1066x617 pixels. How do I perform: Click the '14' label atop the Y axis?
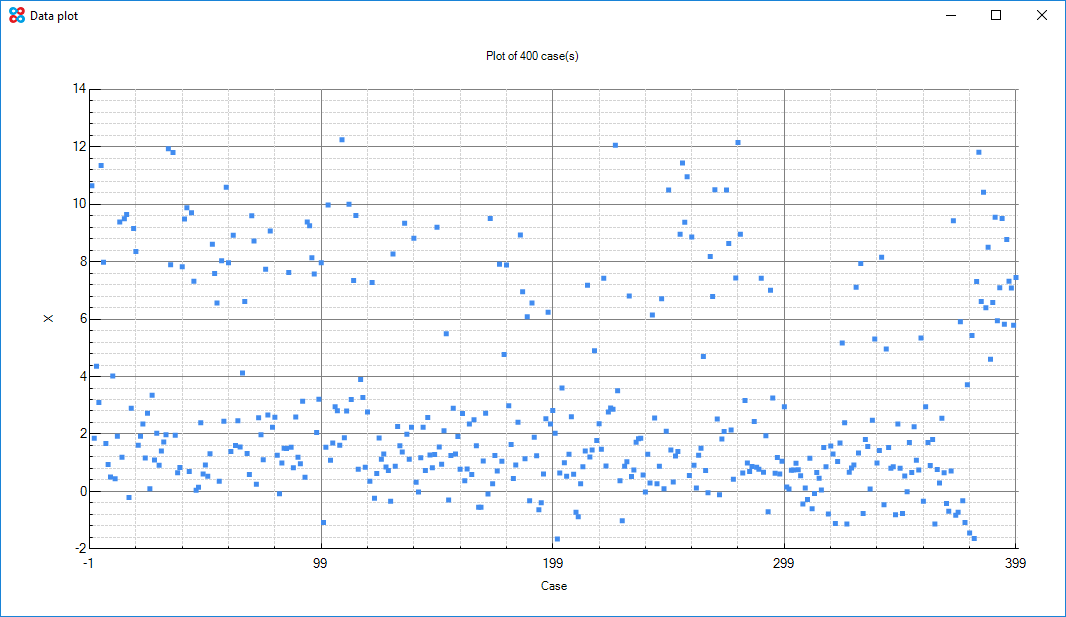click(77, 87)
